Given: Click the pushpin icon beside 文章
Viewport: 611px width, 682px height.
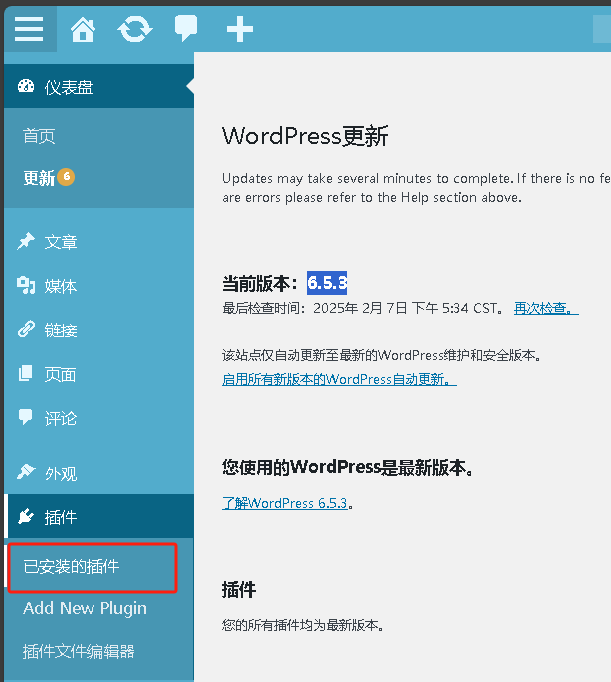Looking at the screenshot, I should pos(26,241).
